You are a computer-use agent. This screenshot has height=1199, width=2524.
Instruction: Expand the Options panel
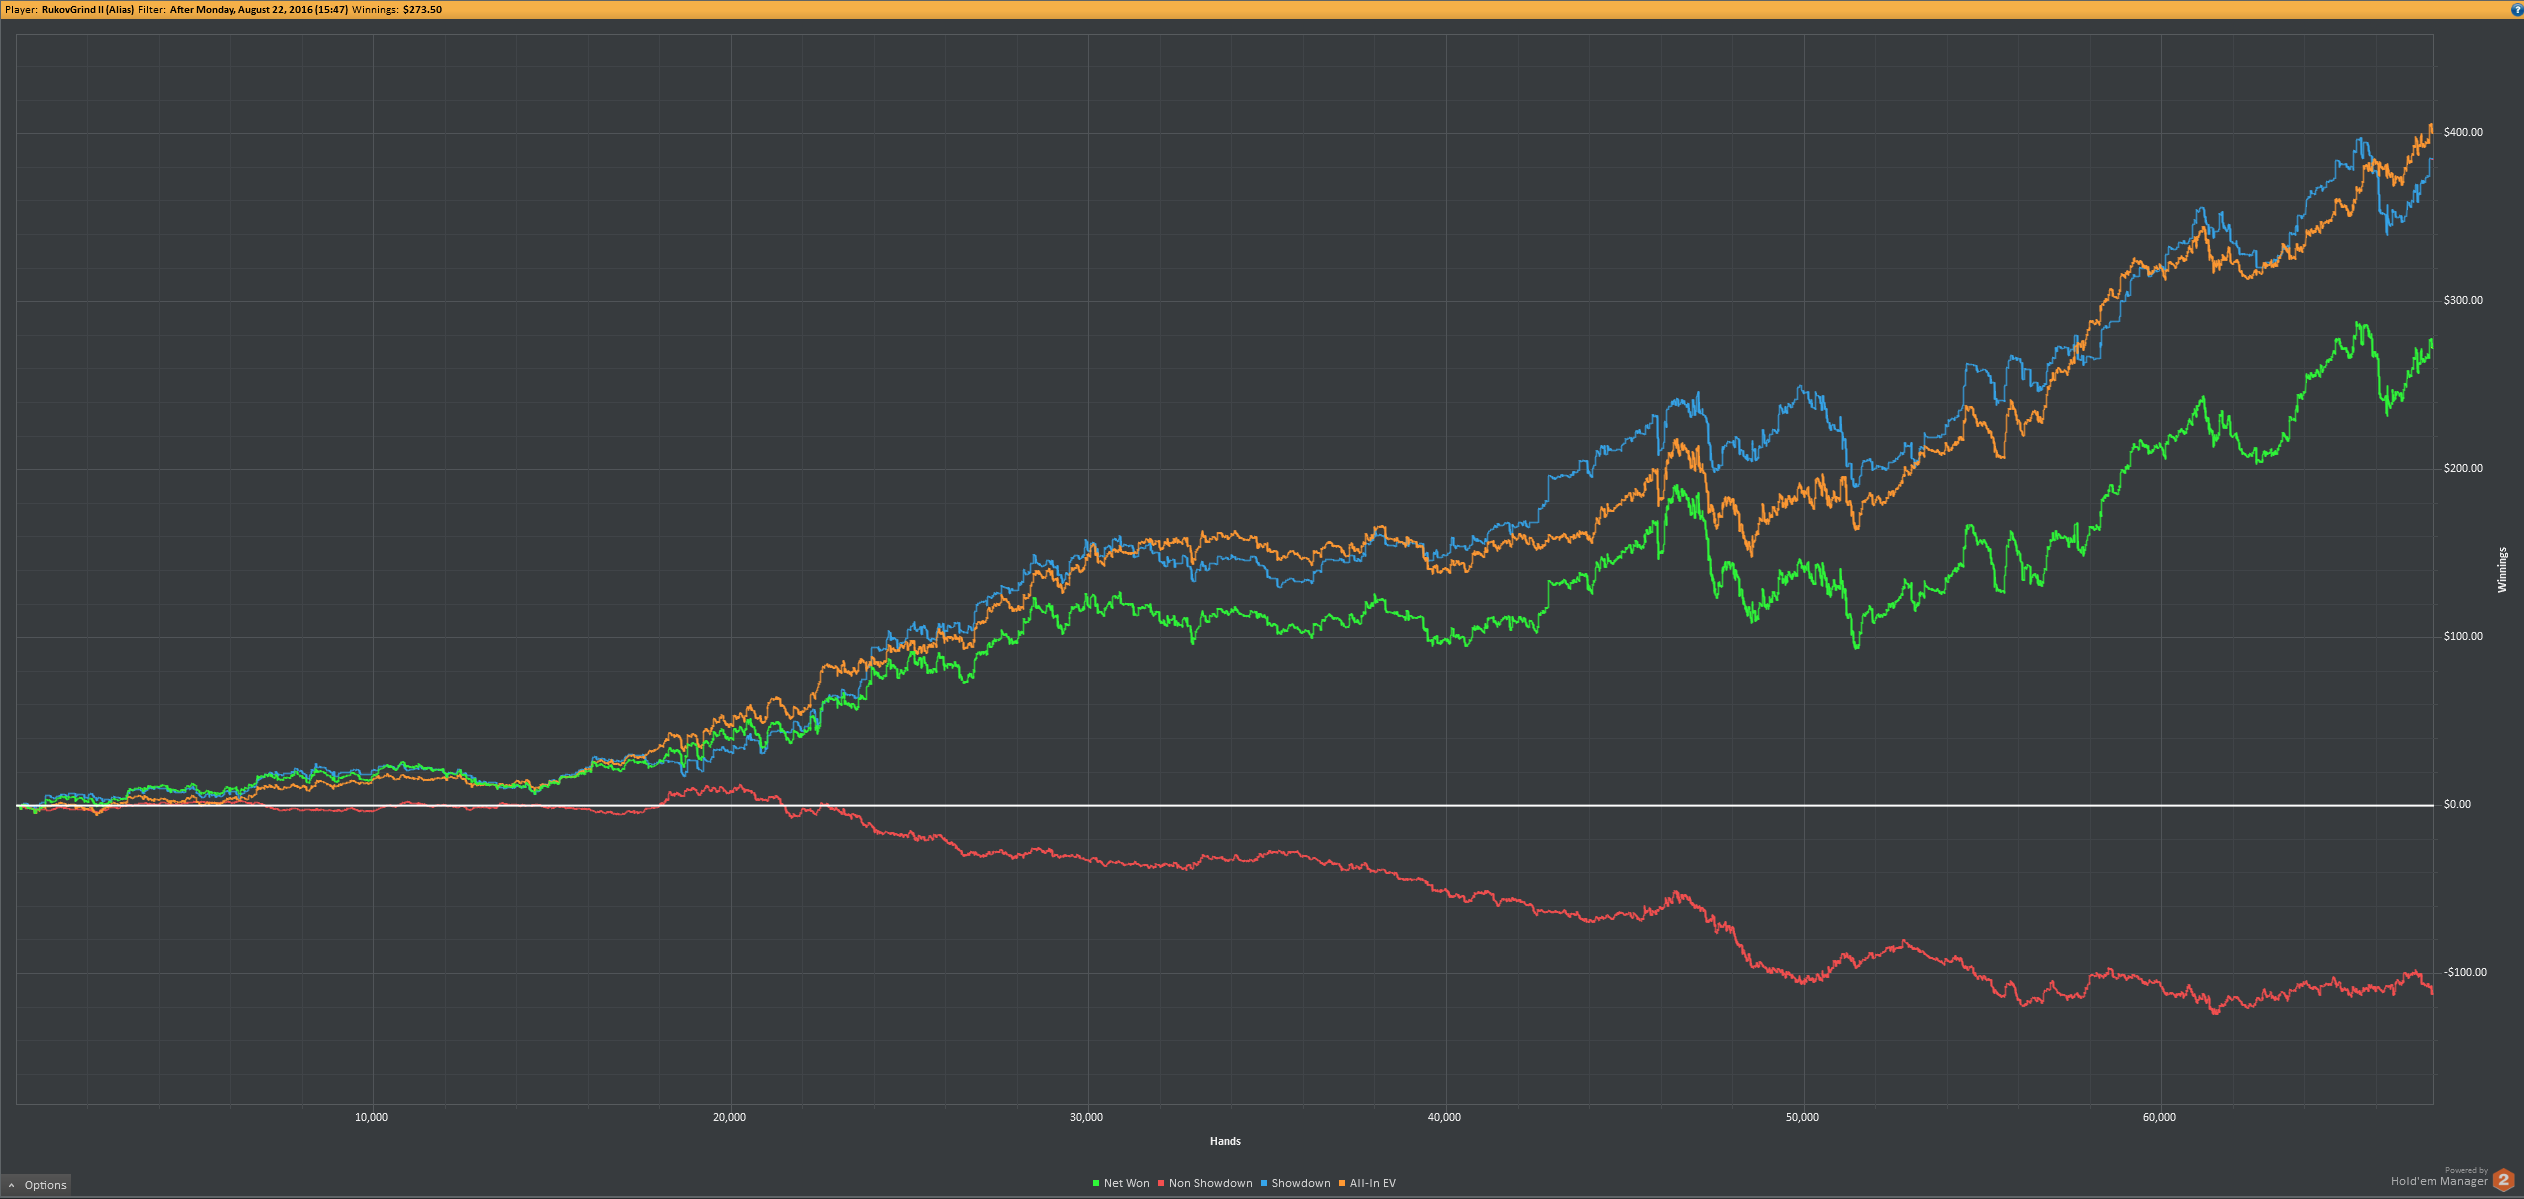36,1185
